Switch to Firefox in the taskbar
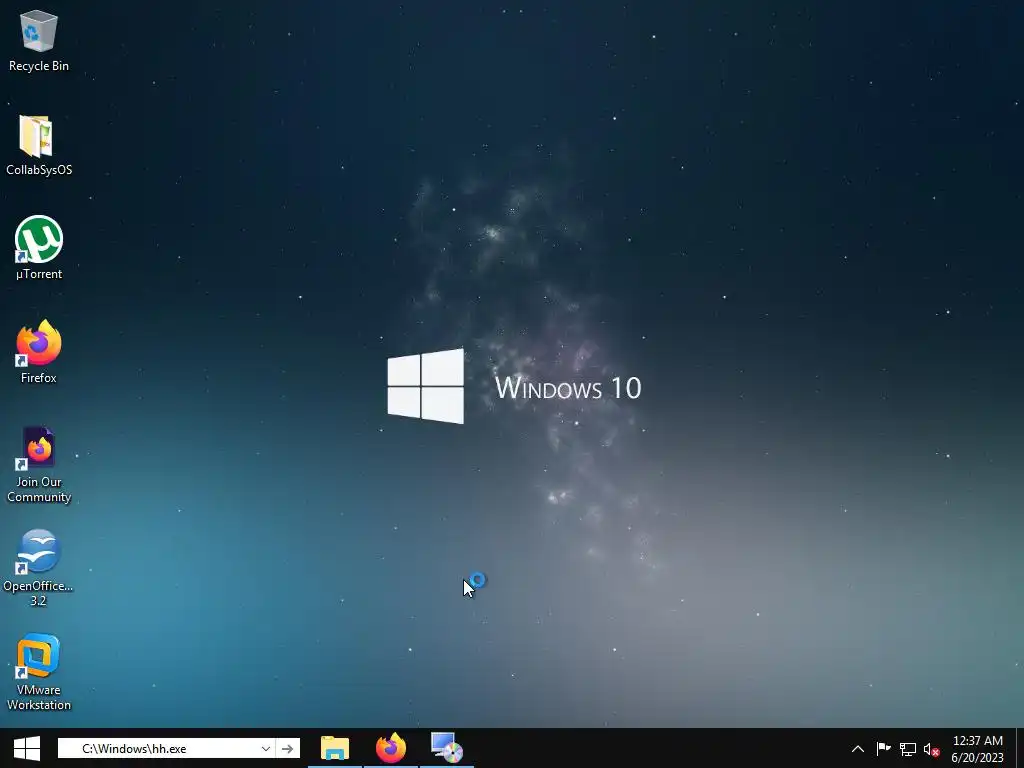The width and height of the screenshot is (1024, 768). [x=391, y=748]
